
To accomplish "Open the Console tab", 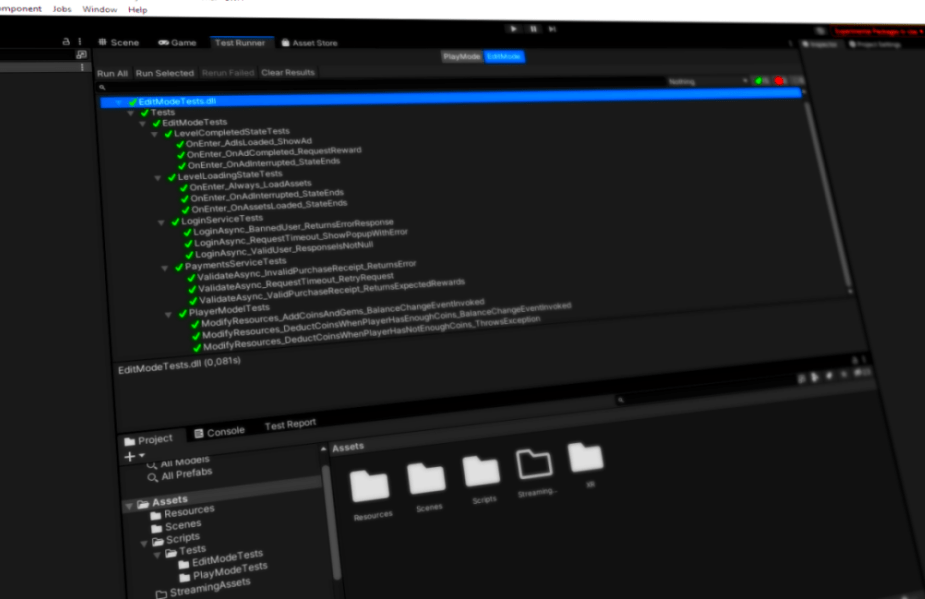I will pyautogui.click(x=220, y=431).
